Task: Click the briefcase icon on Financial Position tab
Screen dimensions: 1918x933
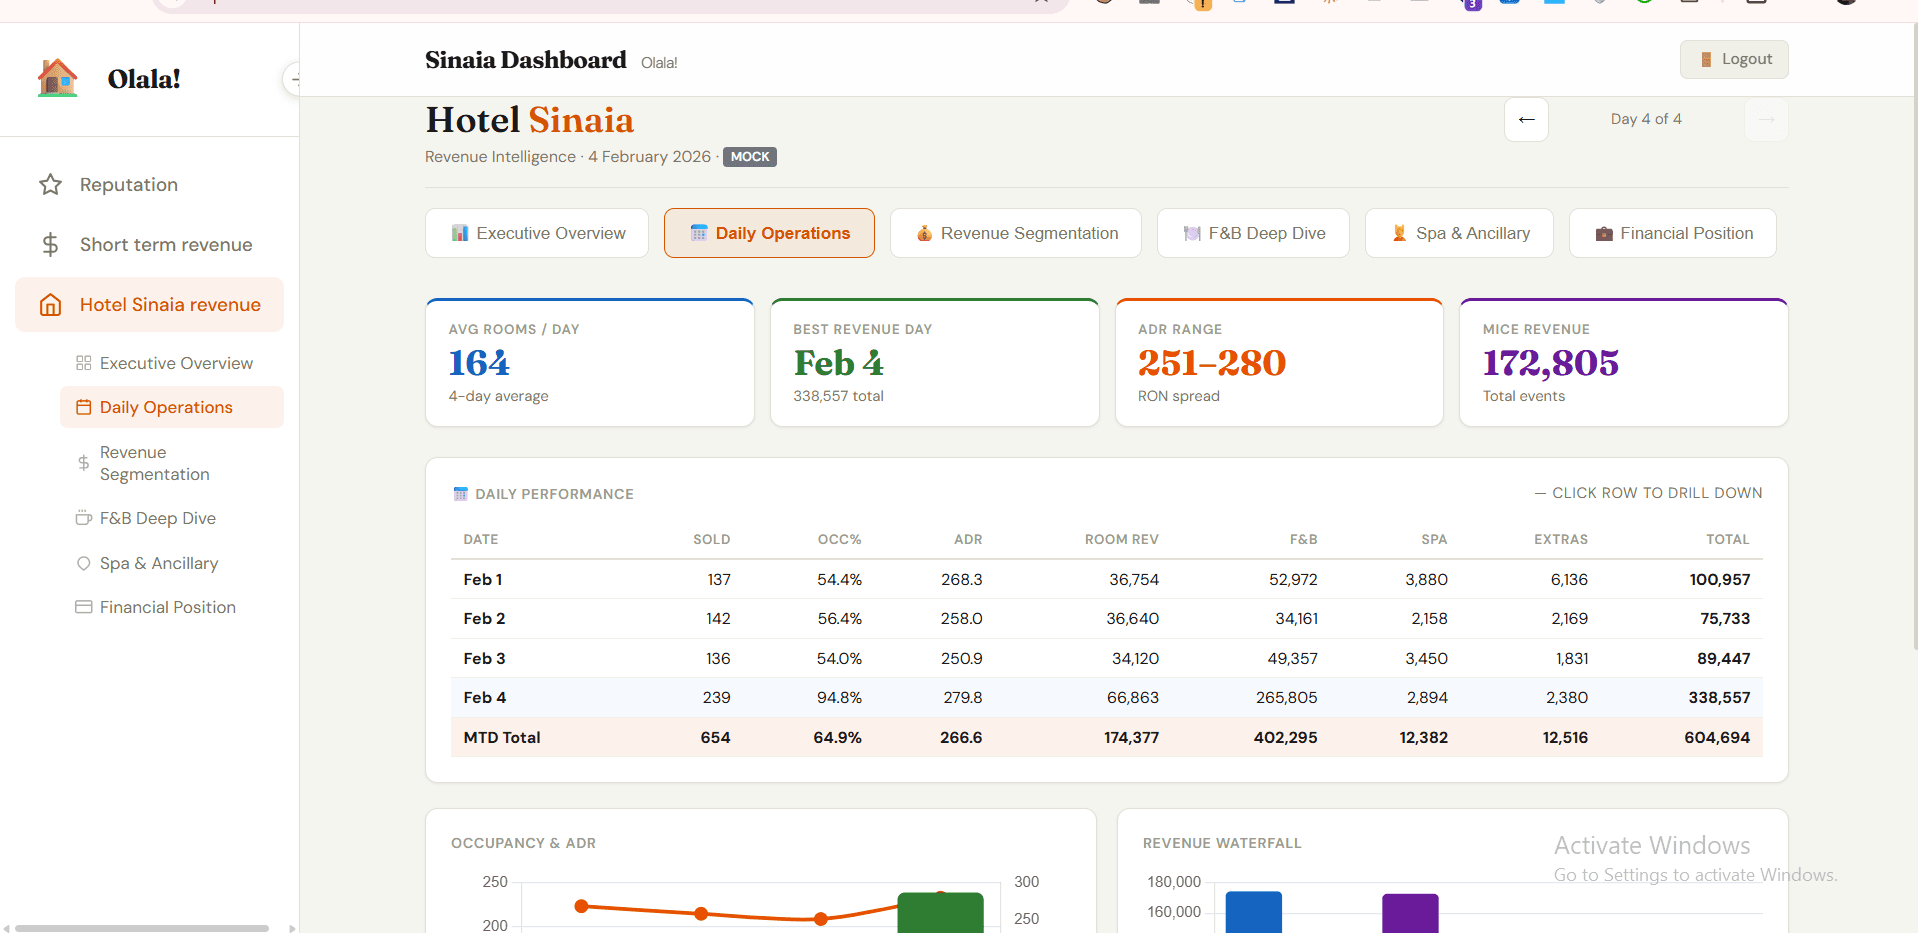Action: pos(1604,233)
